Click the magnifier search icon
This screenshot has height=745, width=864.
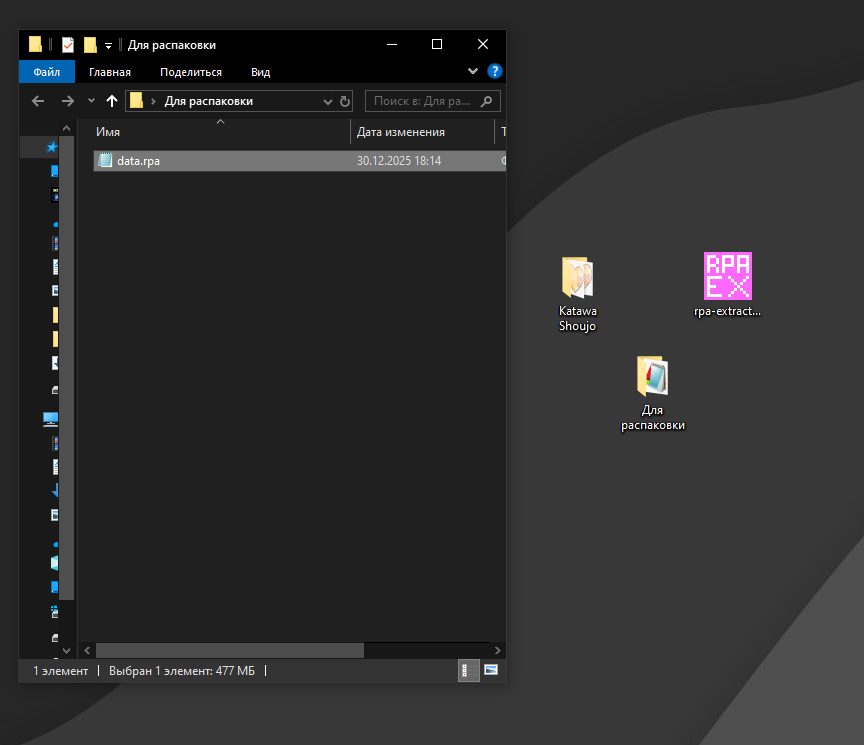coord(486,101)
